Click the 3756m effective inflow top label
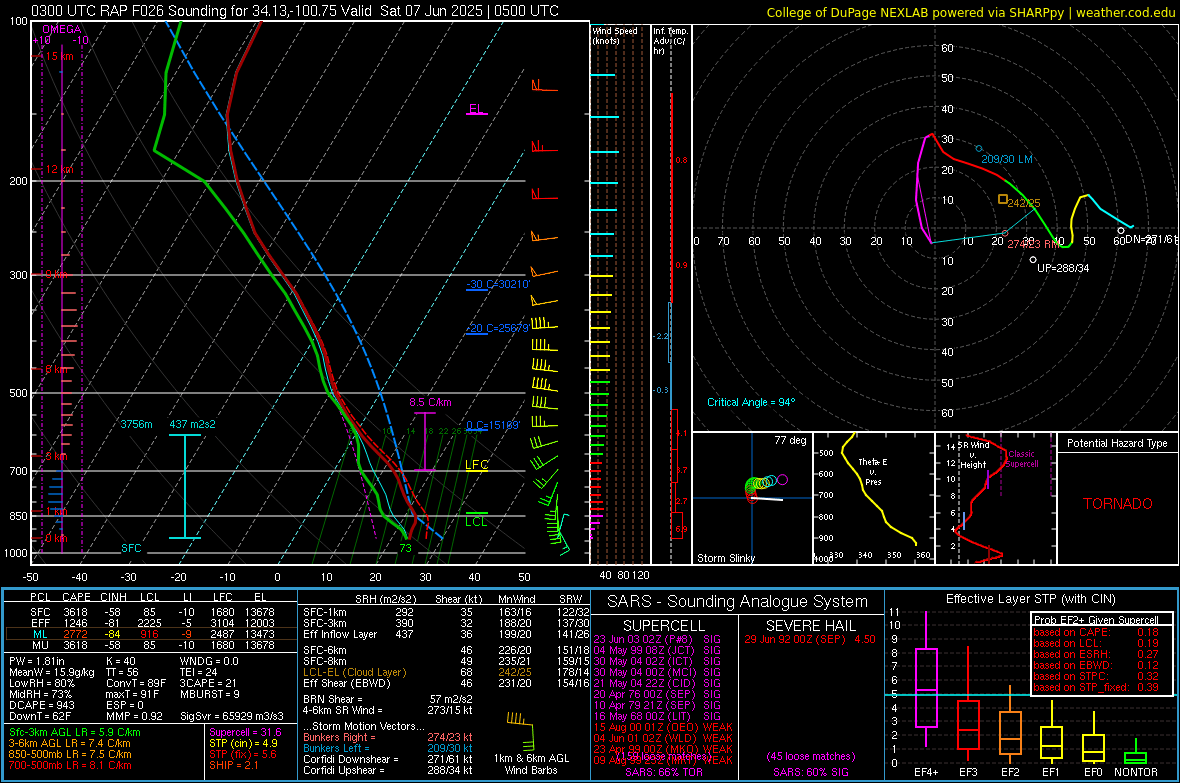The height and width of the screenshot is (783, 1180). [x=136, y=425]
